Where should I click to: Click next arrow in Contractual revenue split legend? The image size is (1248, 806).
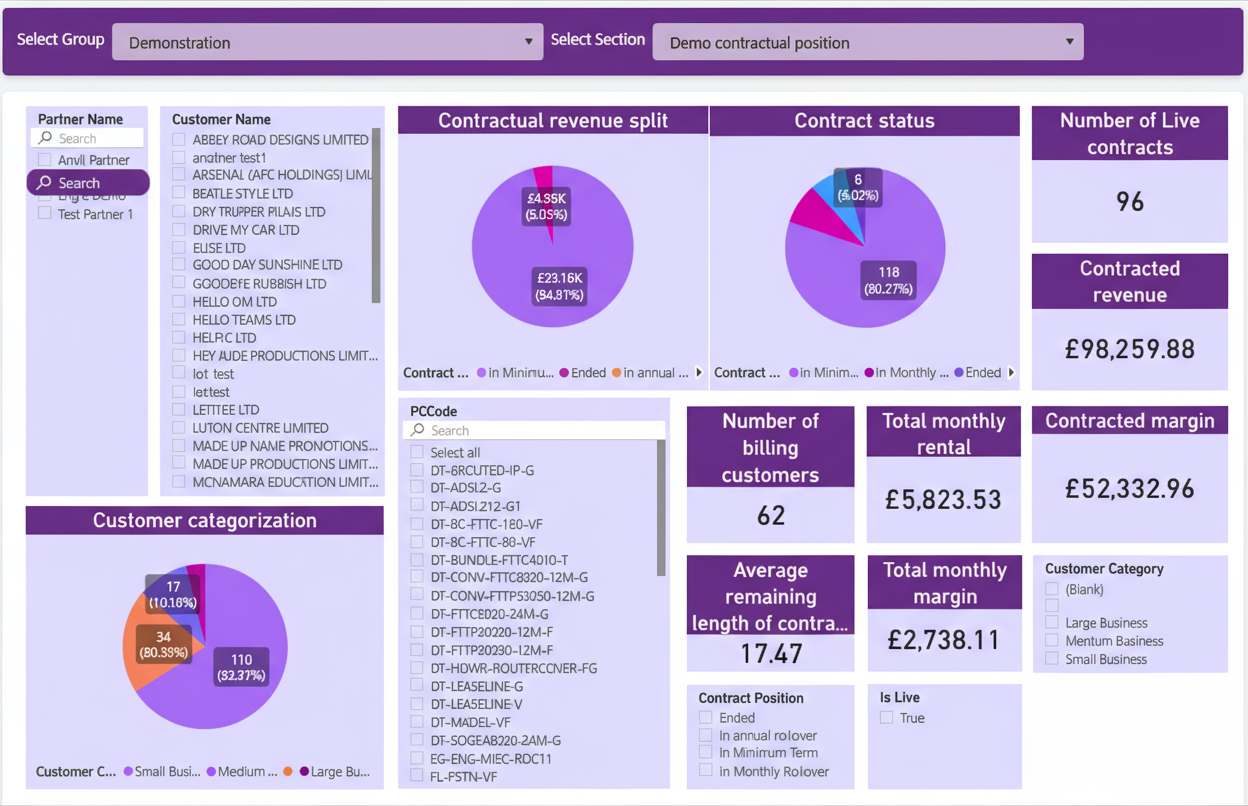point(699,373)
